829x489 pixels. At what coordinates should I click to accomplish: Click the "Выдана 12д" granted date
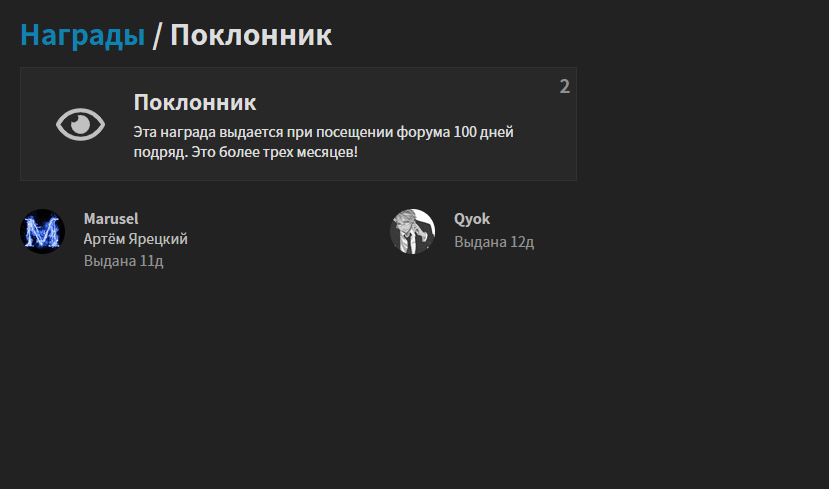pyautogui.click(x=494, y=242)
